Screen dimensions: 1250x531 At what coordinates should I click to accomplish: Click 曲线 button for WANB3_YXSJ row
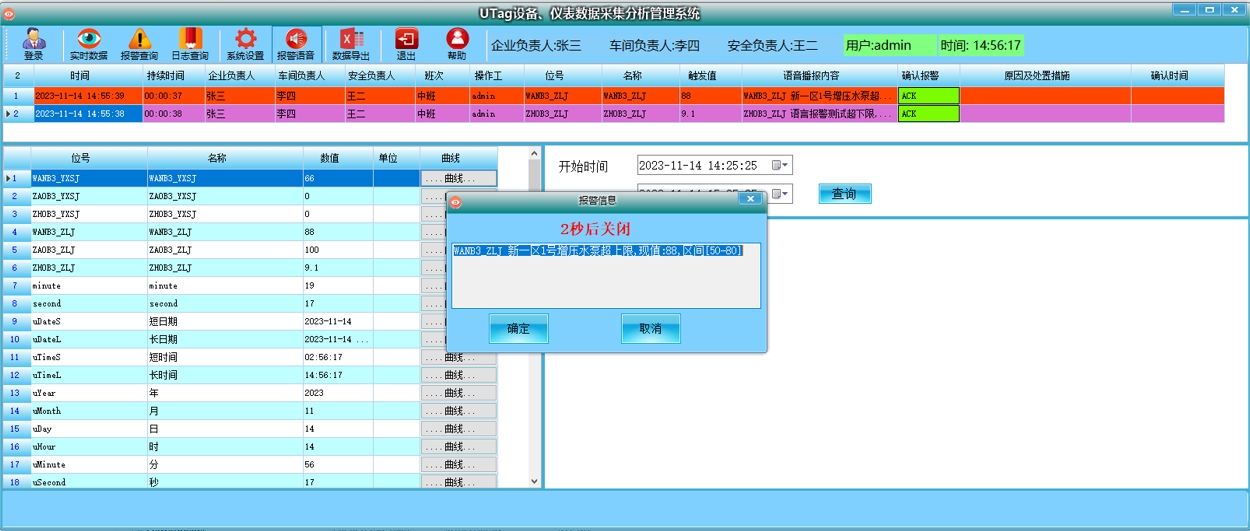[458, 178]
